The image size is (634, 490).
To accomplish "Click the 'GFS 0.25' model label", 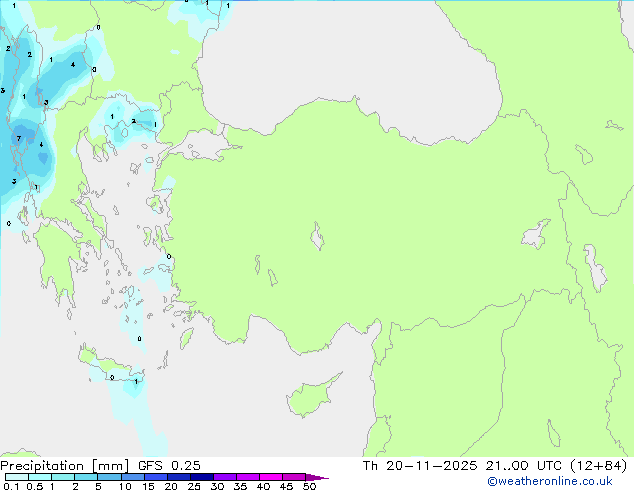I will [x=169, y=466].
